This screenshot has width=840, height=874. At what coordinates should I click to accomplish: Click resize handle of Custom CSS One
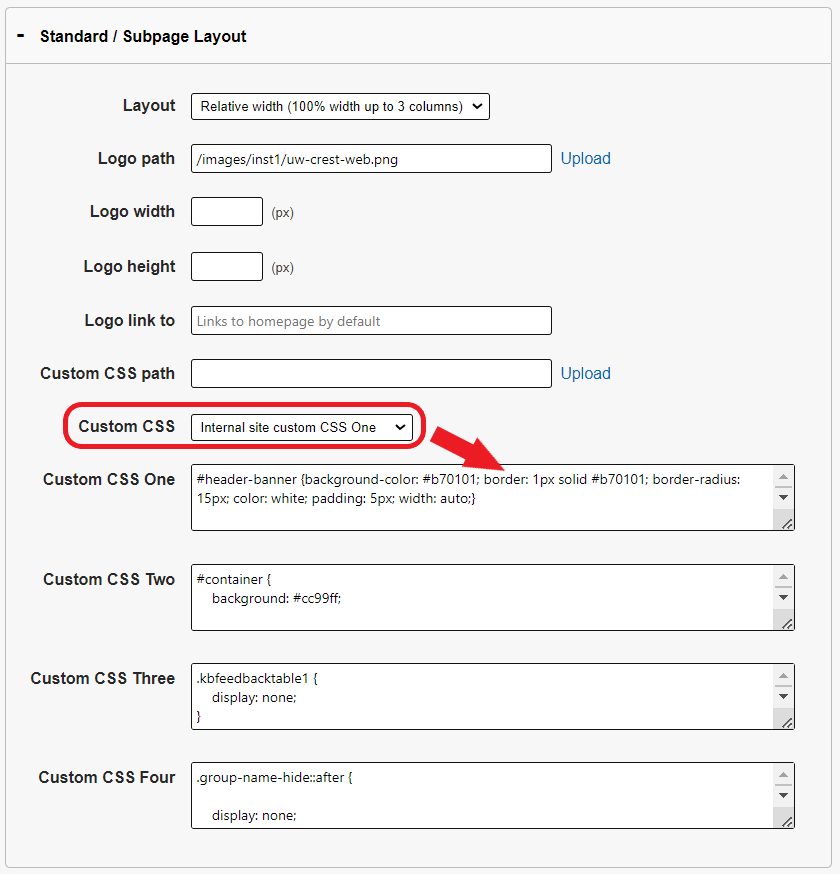point(786,523)
